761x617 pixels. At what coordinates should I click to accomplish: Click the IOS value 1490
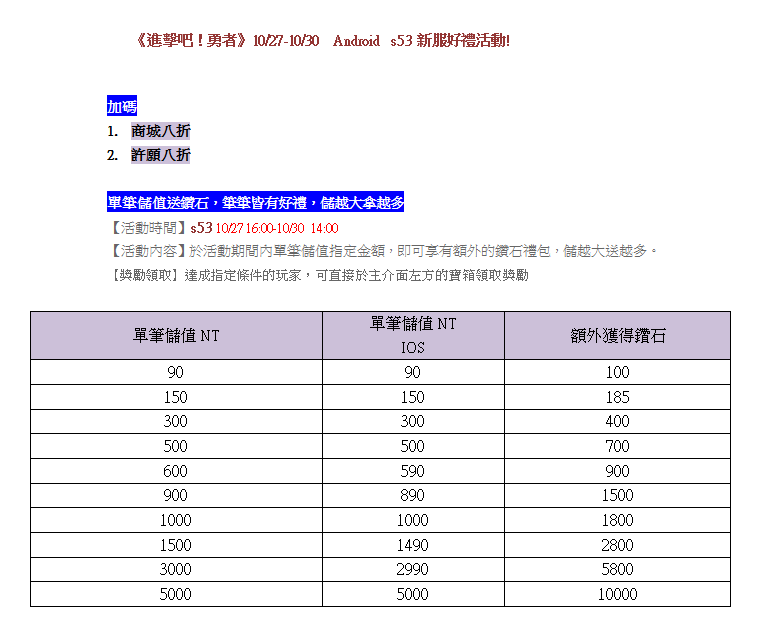pyautogui.click(x=413, y=545)
